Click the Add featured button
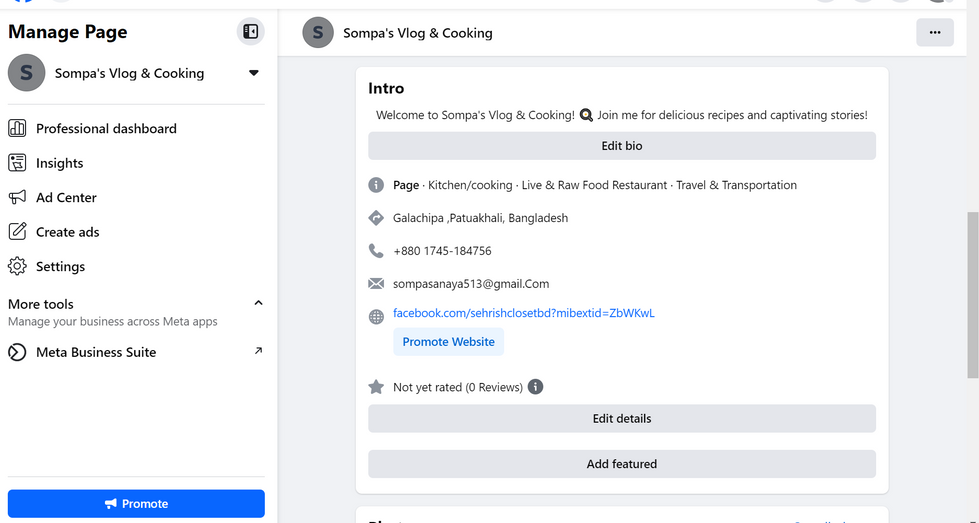The image size is (979, 523). (x=622, y=464)
